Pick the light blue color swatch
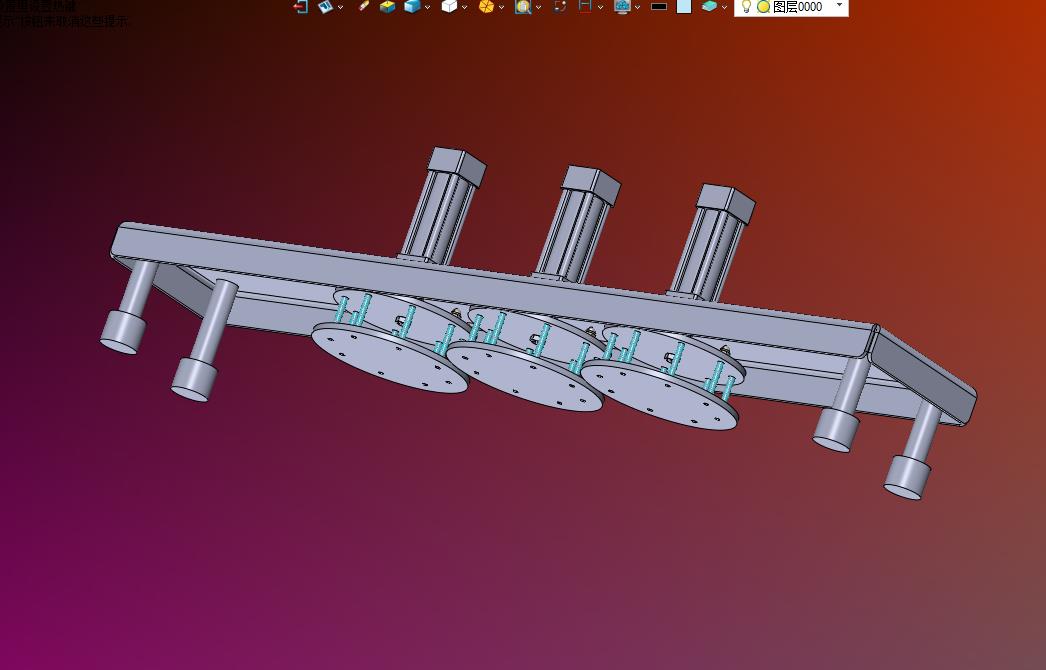Image resolution: width=1046 pixels, height=670 pixels. [x=684, y=7]
